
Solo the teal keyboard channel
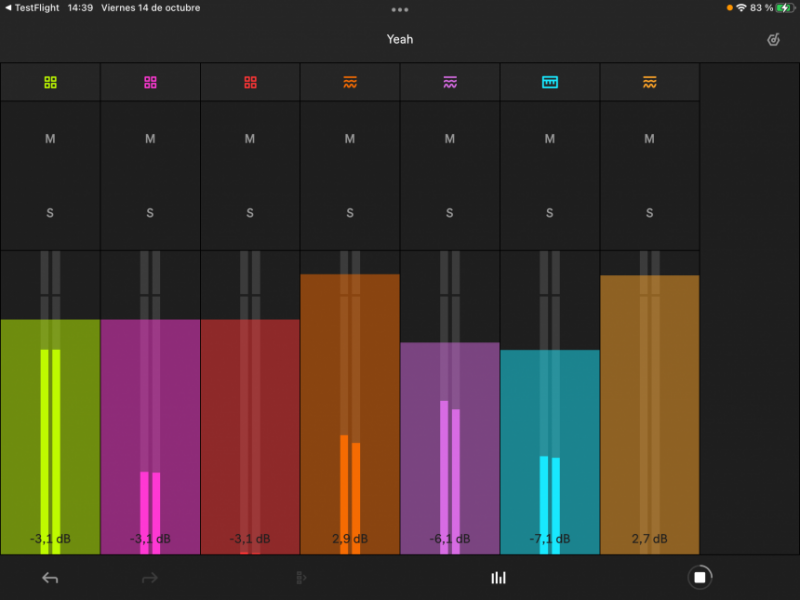click(549, 213)
